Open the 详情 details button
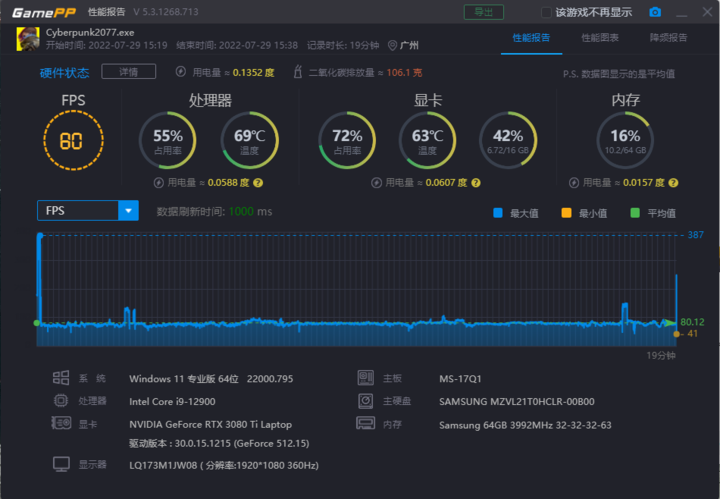The width and height of the screenshot is (720, 499). coord(129,72)
